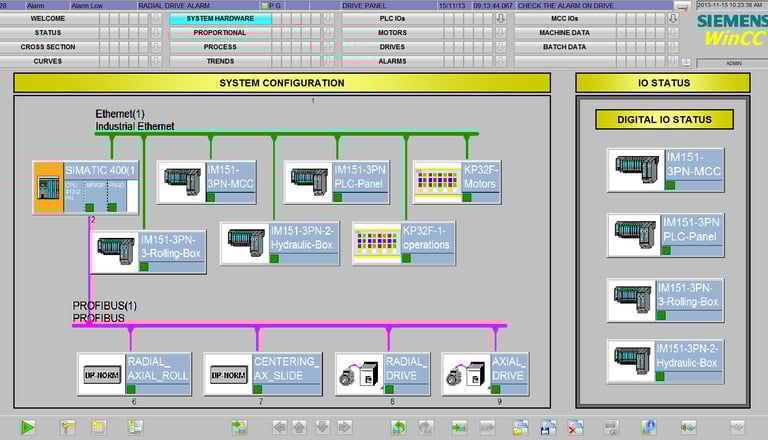Image resolution: width=768 pixels, height=440 pixels.
Task: Click the small icon left of ADMIN field
Action: [x=686, y=63]
